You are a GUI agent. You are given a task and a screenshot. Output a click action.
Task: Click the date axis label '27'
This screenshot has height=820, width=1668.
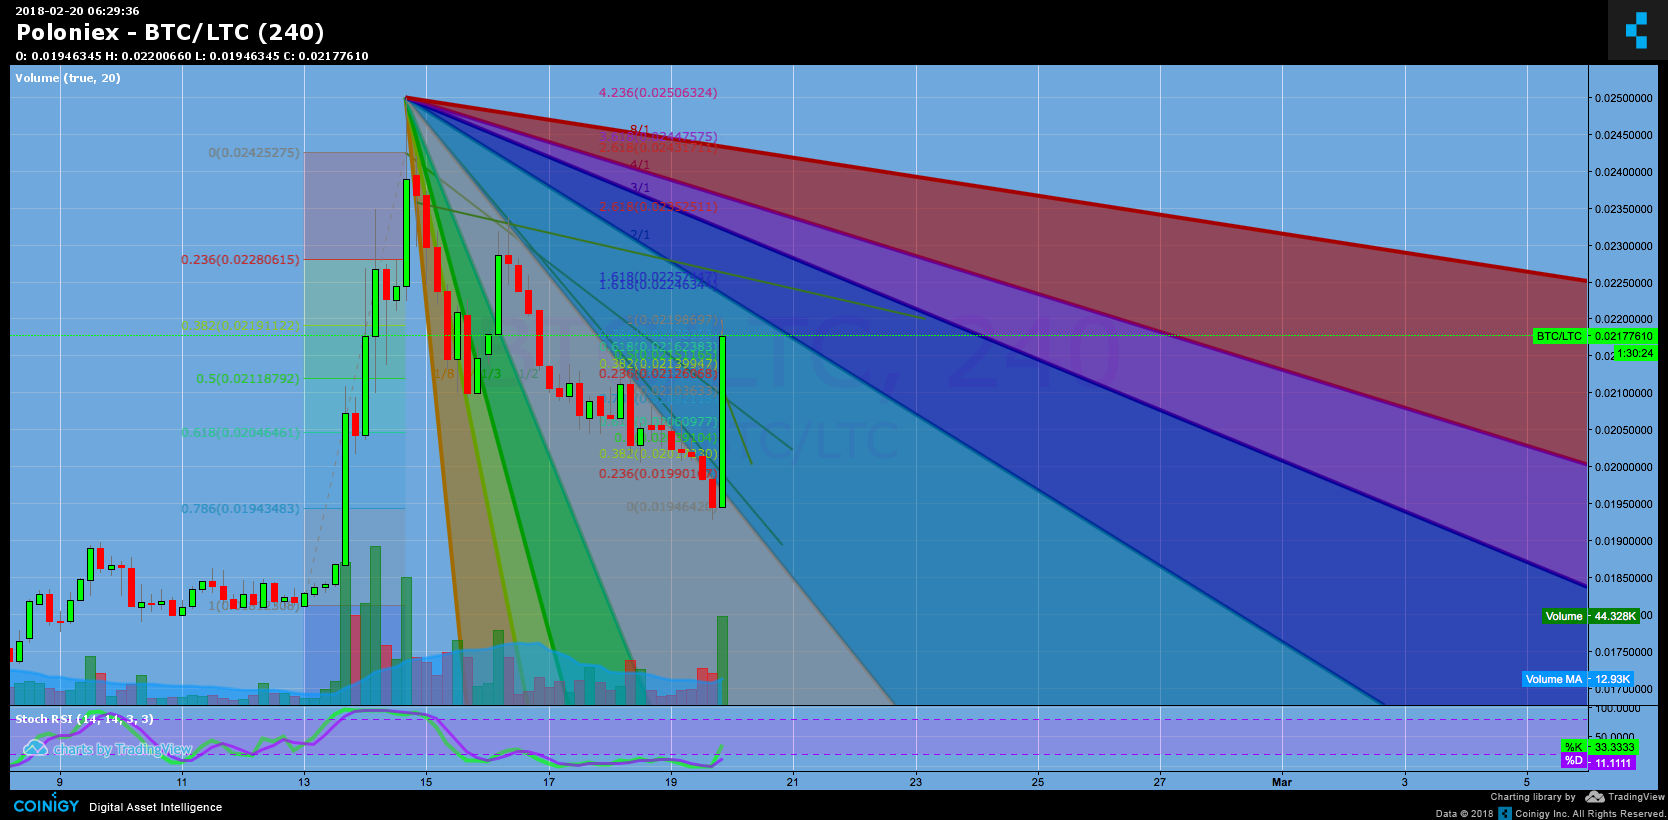(x=1160, y=782)
